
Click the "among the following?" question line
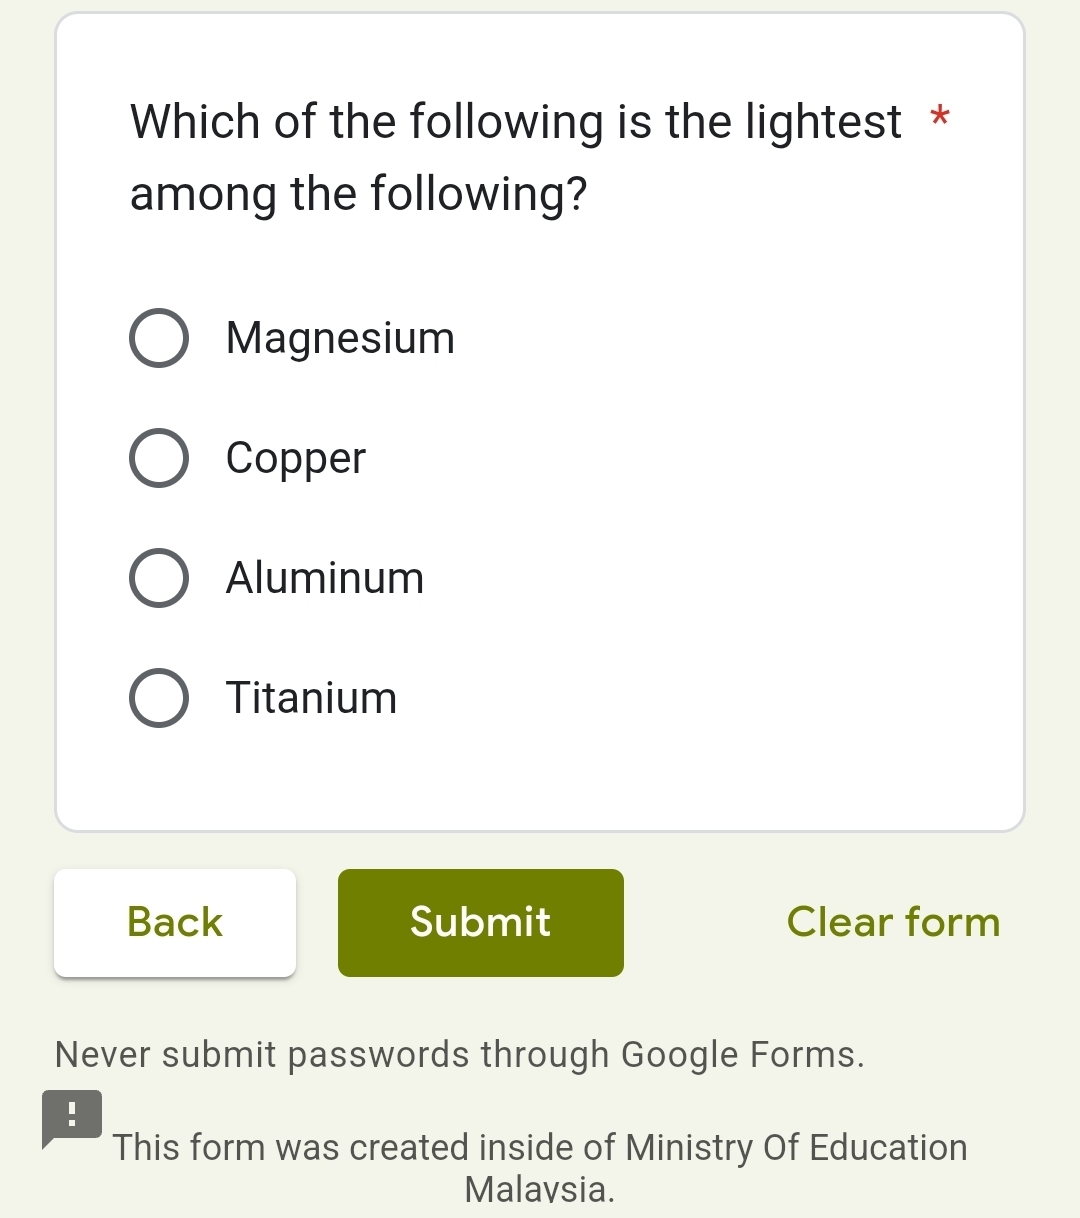[x=358, y=194]
